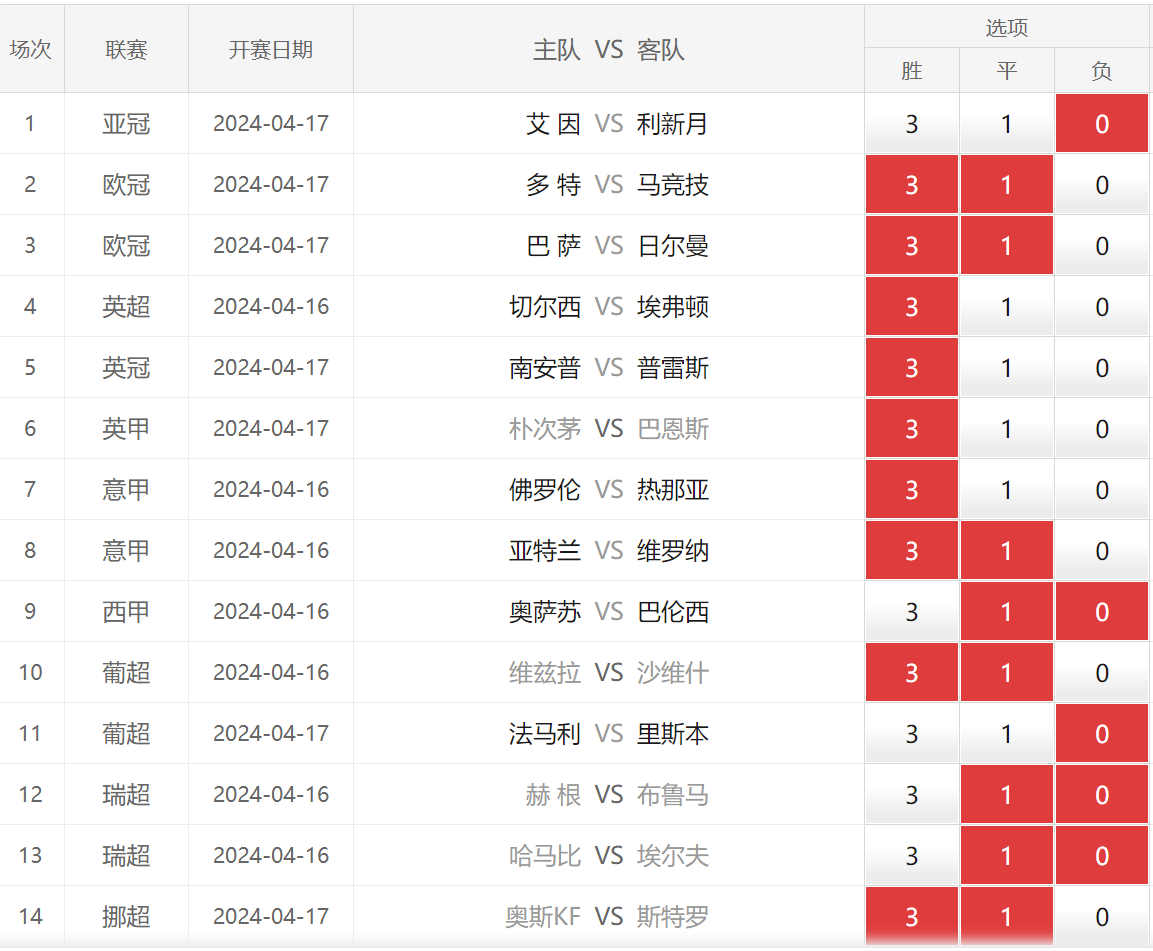Choose 负 (0) for 佛罗伦 VS 热那亚
The width and height of the screenshot is (1153, 951).
click(x=1102, y=490)
